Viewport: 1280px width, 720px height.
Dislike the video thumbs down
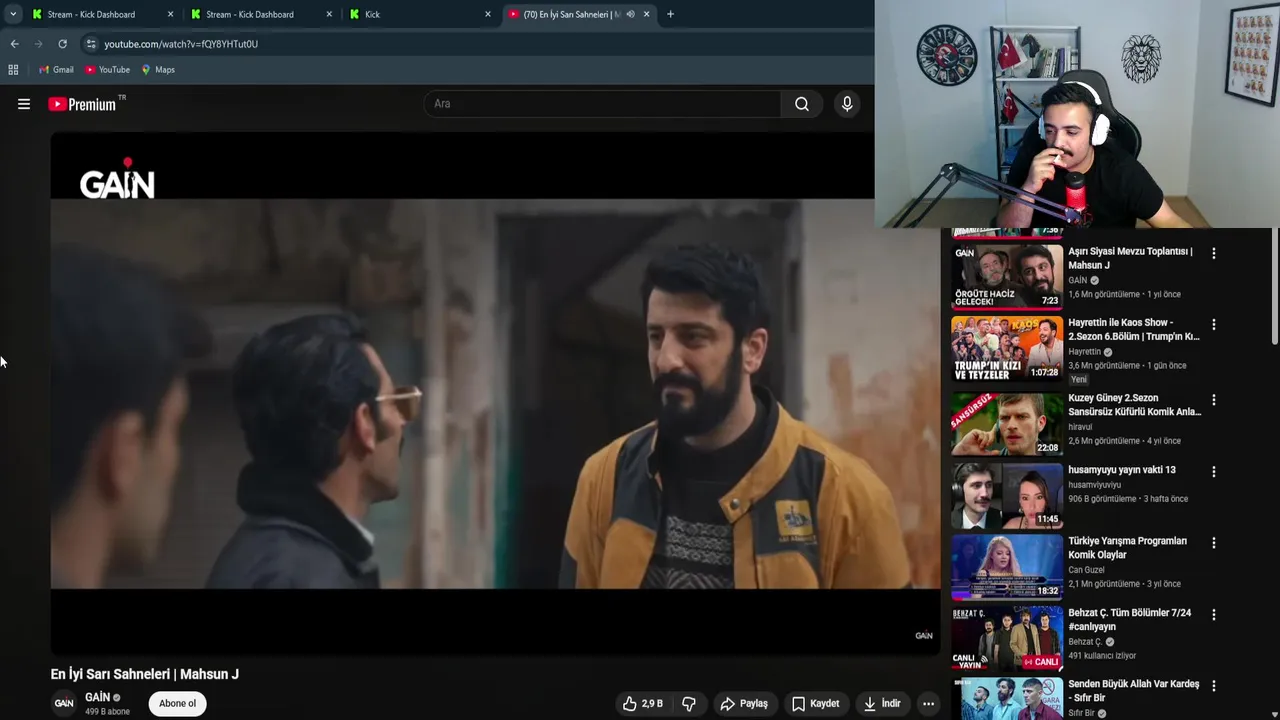[689, 704]
